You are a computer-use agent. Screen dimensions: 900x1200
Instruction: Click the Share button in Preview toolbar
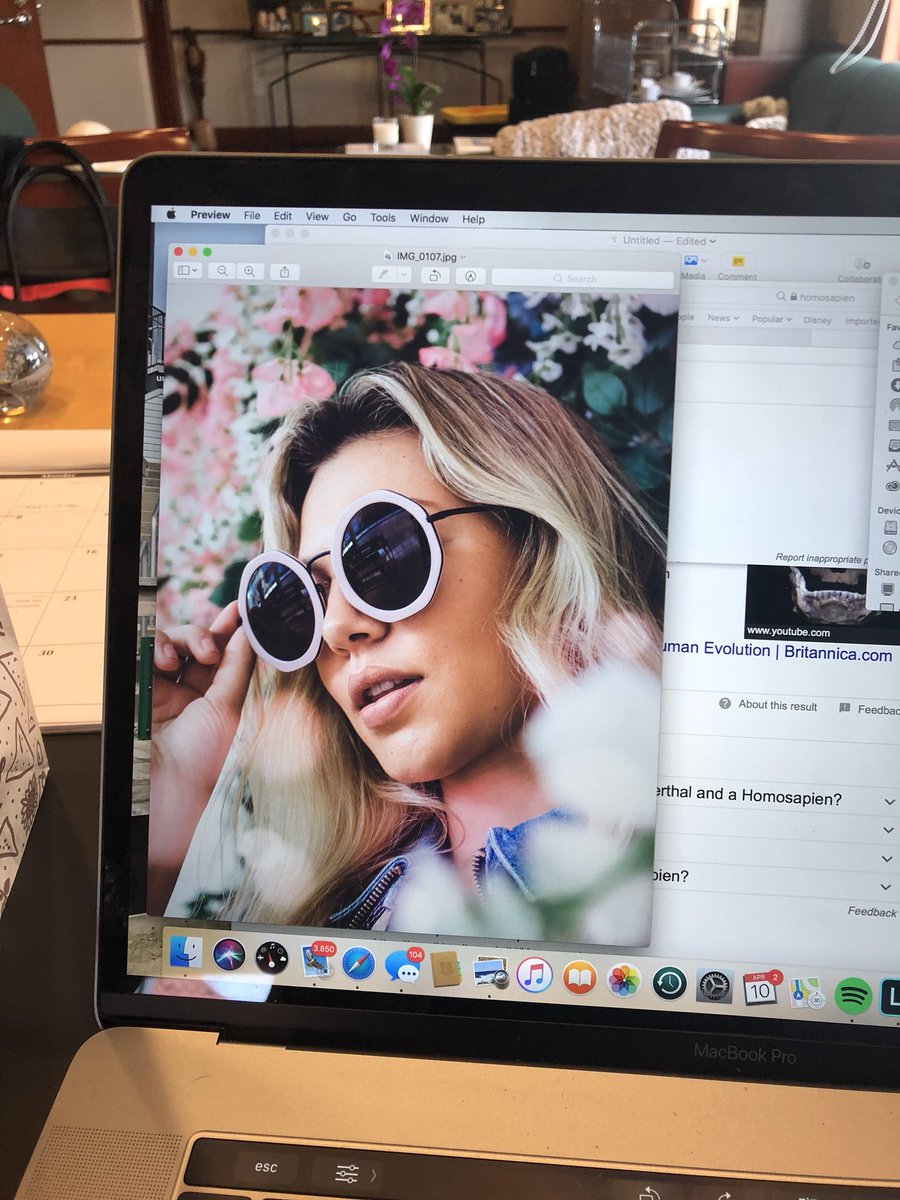coord(285,272)
